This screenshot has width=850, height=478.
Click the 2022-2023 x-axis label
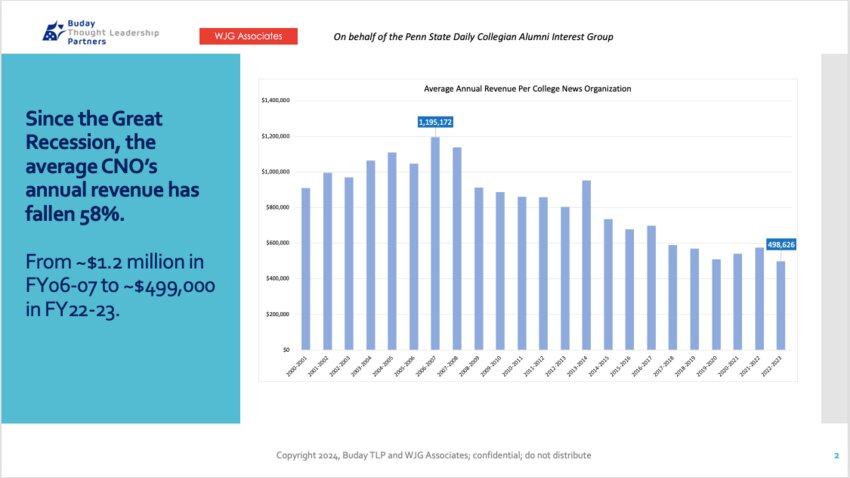[772, 366]
